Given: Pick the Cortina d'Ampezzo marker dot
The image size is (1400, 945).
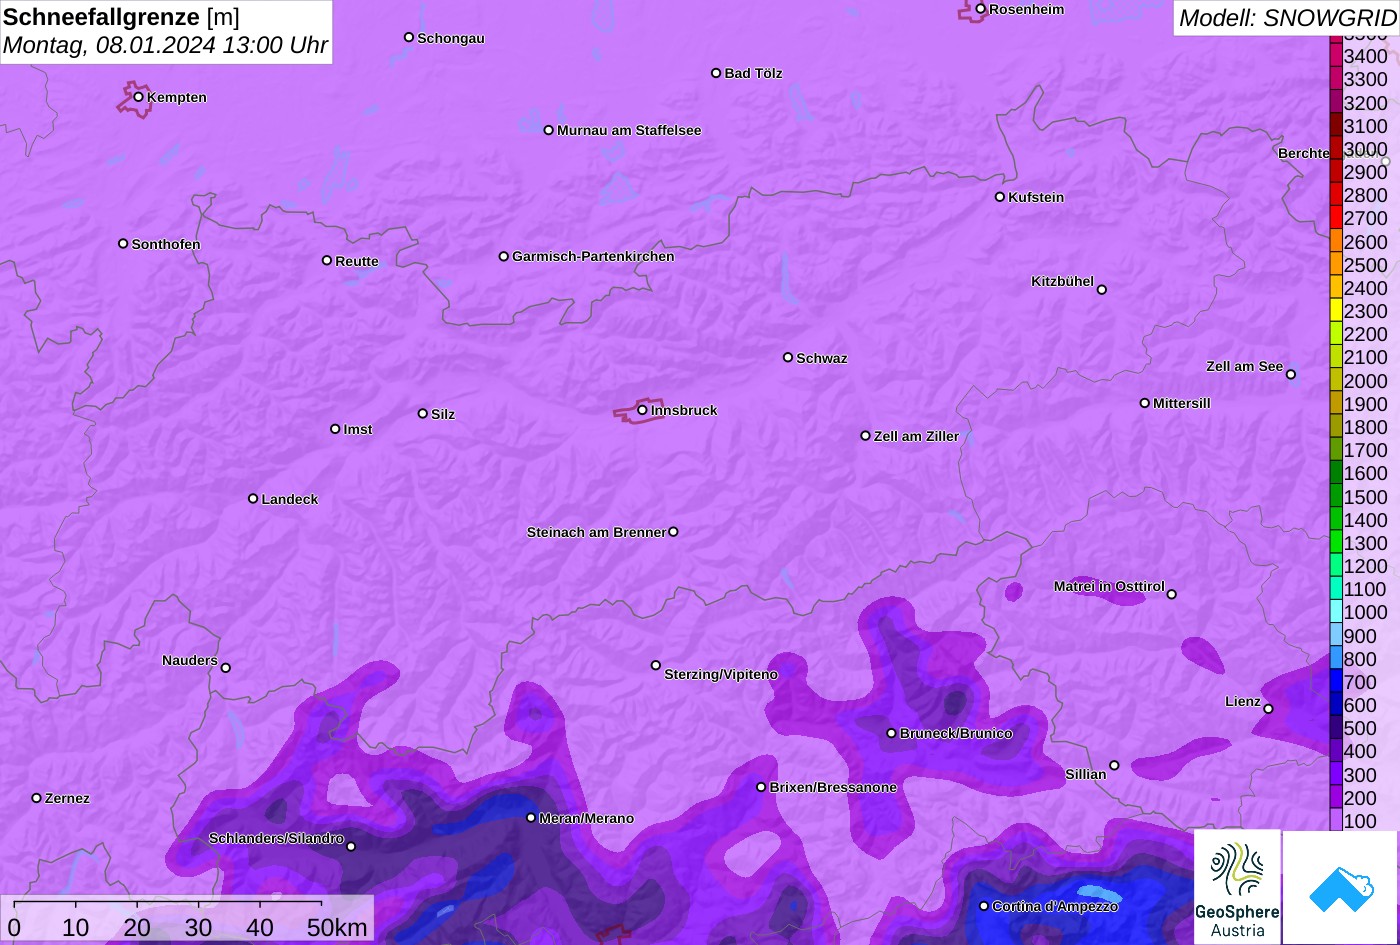Looking at the screenshot, I should 984,906.
